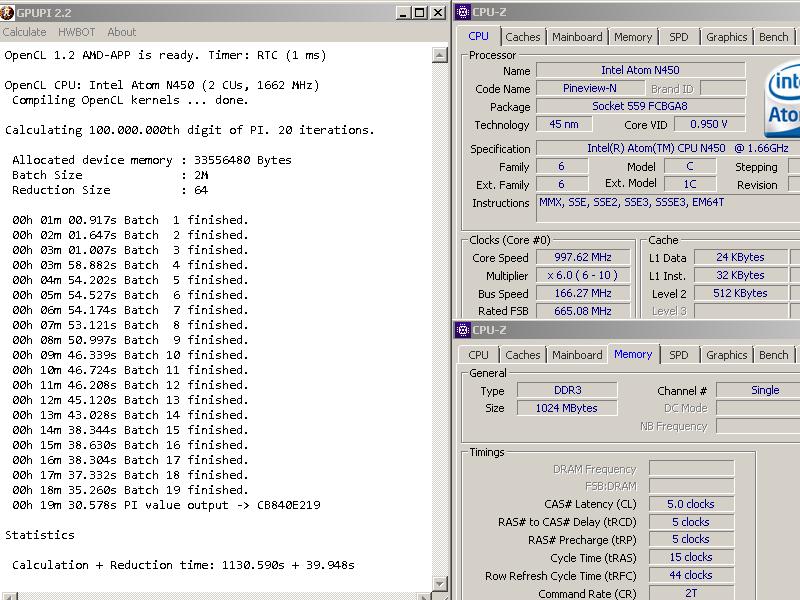Click the memory Type field 'DDR3'

click(x=567, y=390)
